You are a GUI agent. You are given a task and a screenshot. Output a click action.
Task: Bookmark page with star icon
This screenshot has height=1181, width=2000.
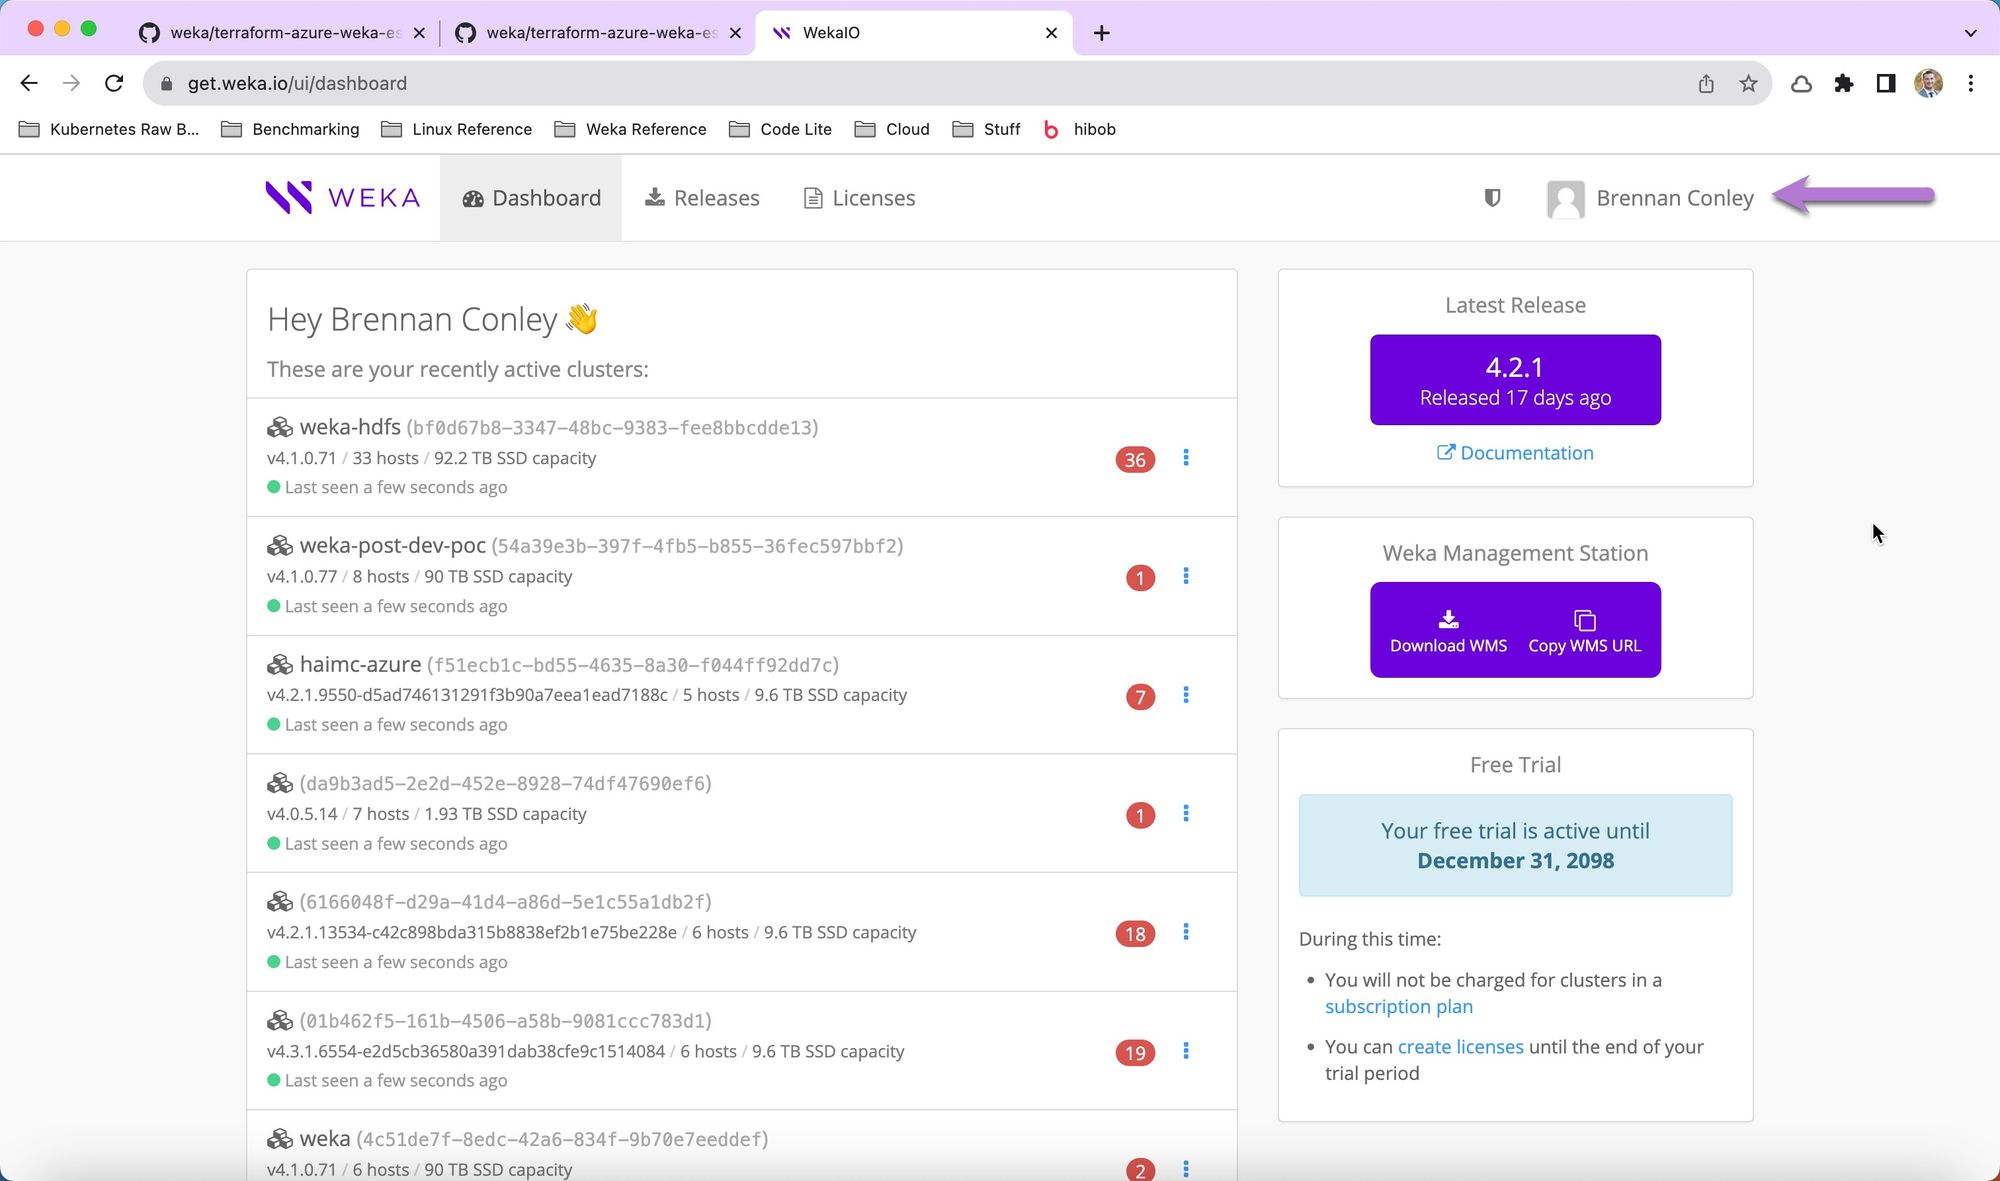[1748, 84]
